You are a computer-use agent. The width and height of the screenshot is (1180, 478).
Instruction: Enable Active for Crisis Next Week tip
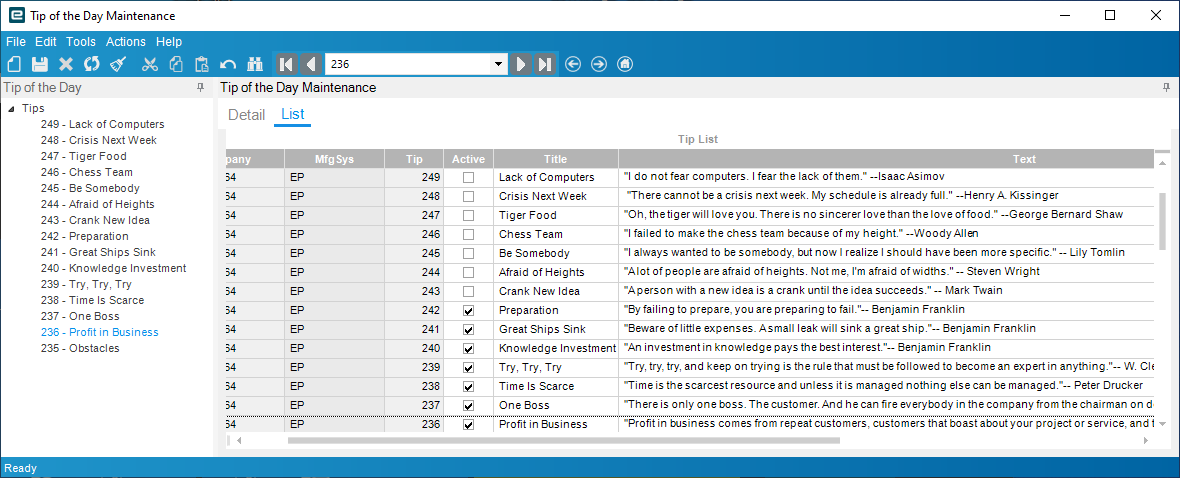coord(468,196)
